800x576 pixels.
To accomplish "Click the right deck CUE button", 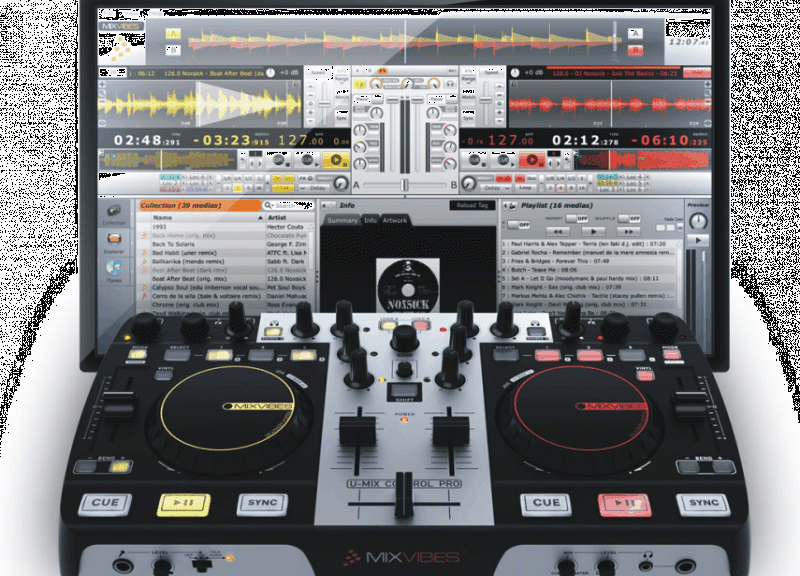I will [546, 503].
